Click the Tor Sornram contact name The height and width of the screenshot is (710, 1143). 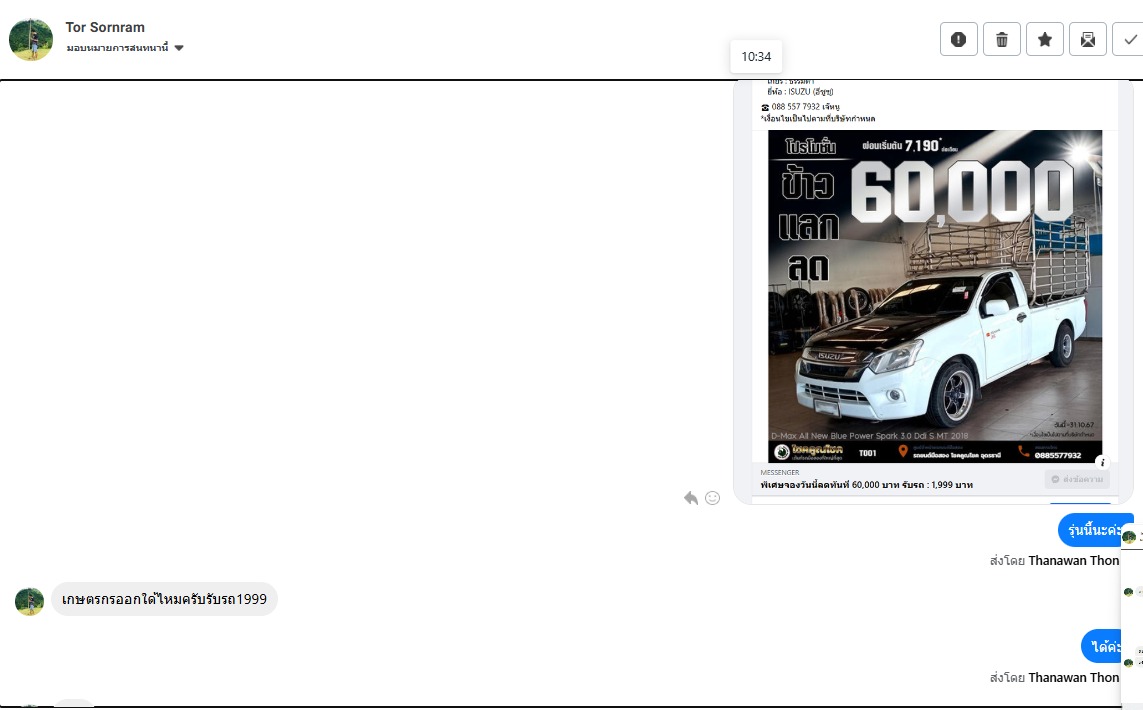coord(105,27)
